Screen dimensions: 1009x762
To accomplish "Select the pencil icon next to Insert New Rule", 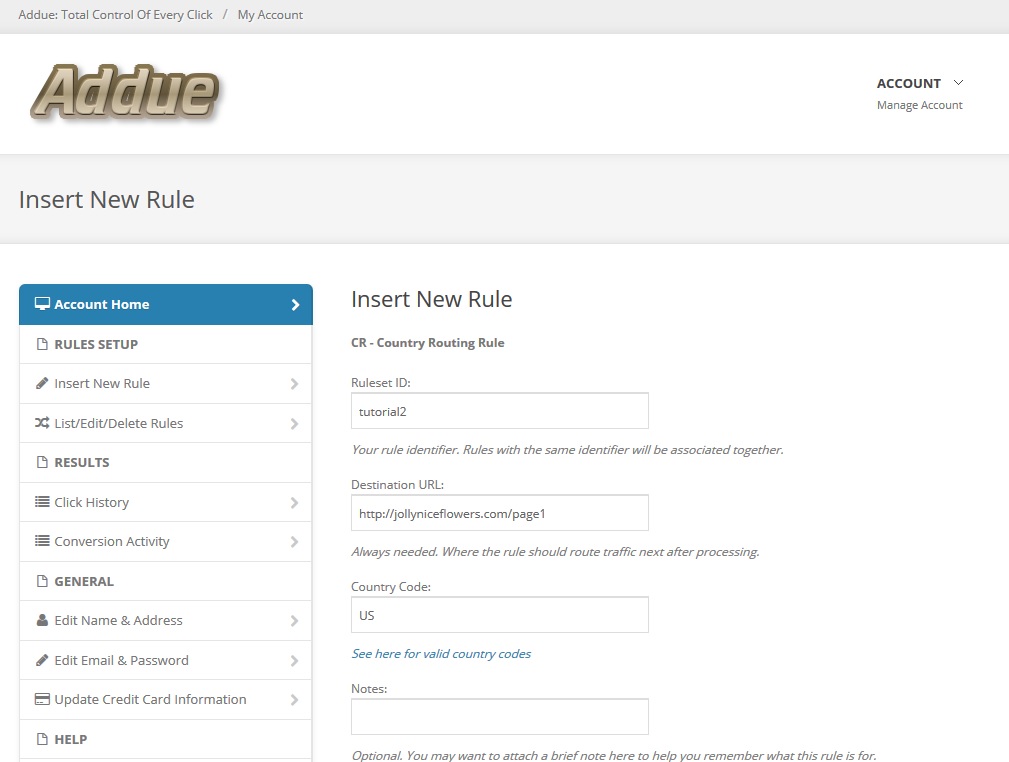I will coord(40,383).
